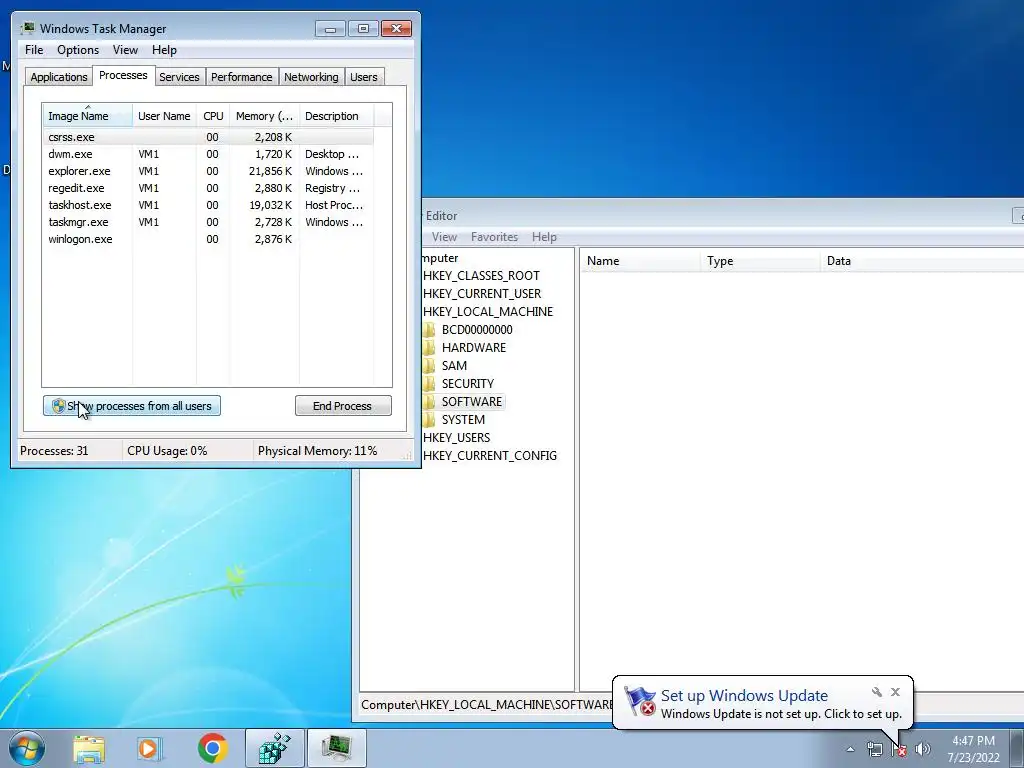Viewport: 1024px width, 768px height.
Task: Select HKEY_CURRENT_USER in Registry Editor
Action: click(x=482, y=294)
